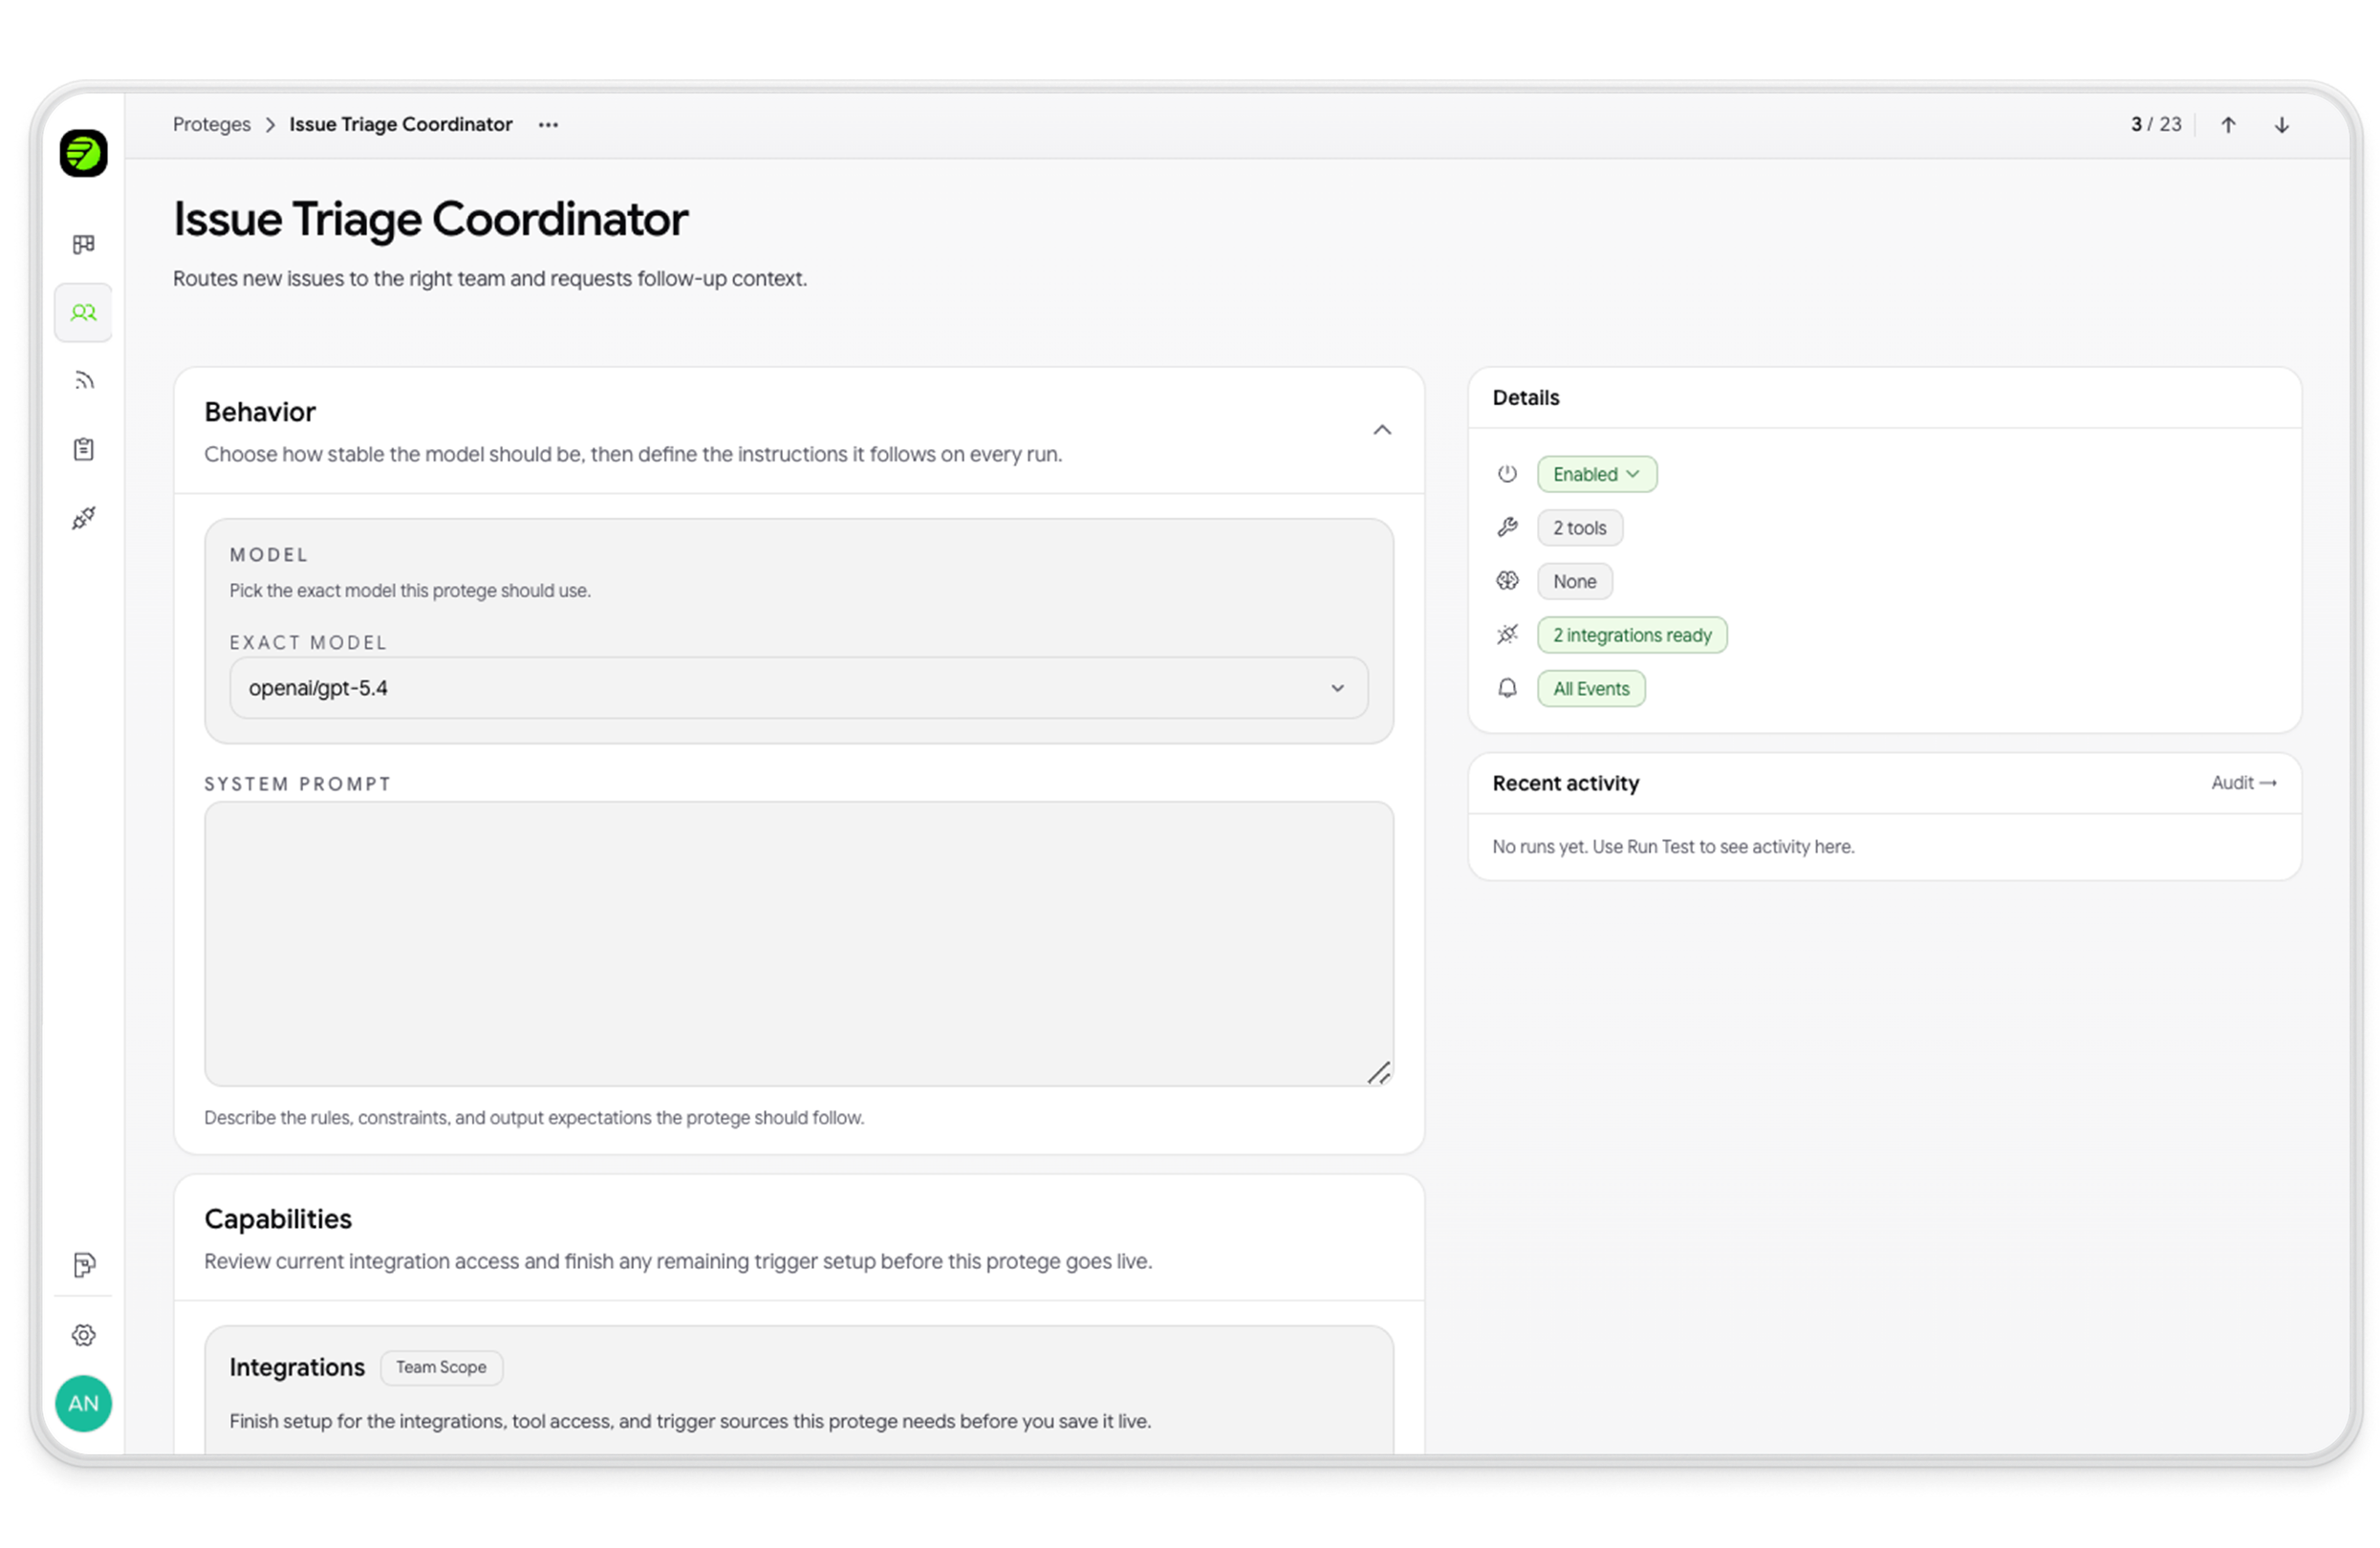Open the exact model dropdown openai/gpt-5.4
The width and height of the screenshot is (2380, 1548).
tap(798, 688)
